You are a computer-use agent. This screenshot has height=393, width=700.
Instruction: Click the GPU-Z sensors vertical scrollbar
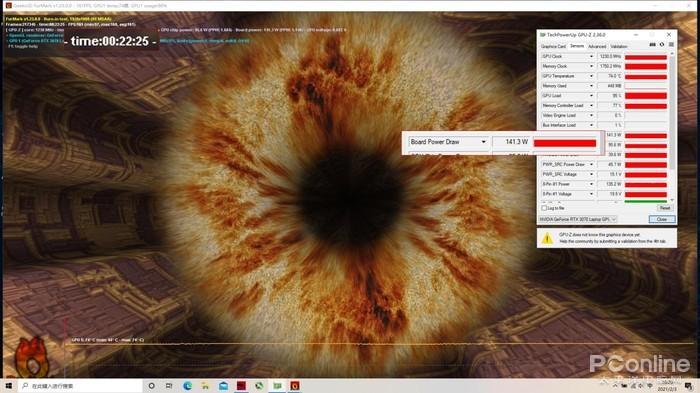pos(672,126)
